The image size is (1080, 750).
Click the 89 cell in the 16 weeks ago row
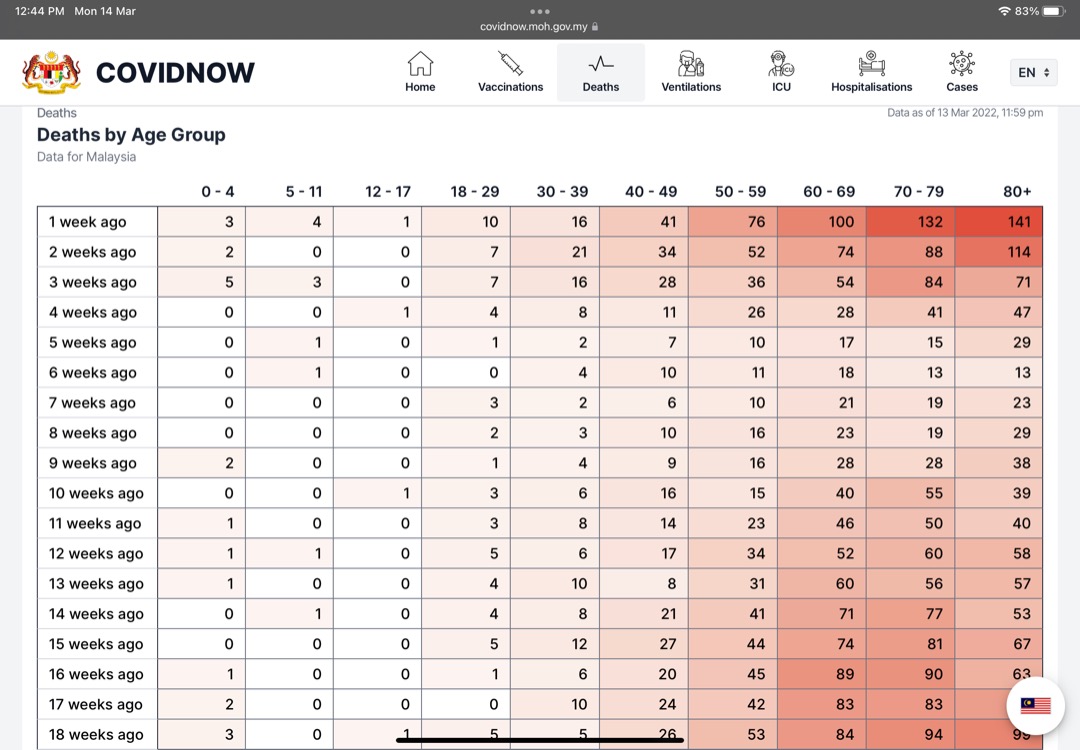pos(822,674)
